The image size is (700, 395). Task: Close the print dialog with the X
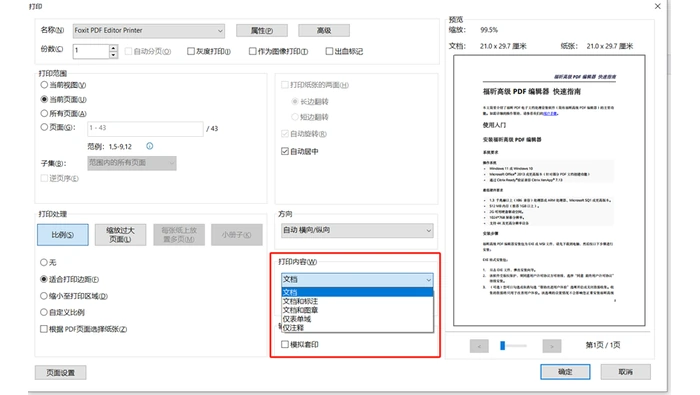658,6
